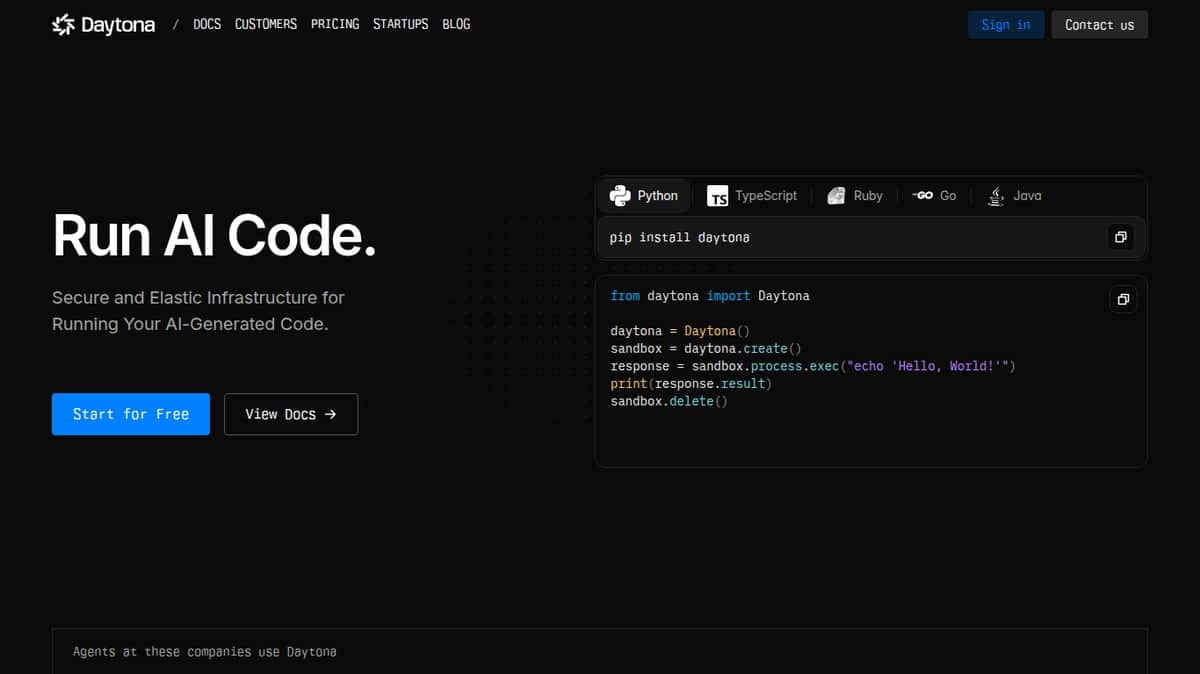Click 'daytona = Daytona()' code line
Screen dimensions: 1200x674
[680, 331]
